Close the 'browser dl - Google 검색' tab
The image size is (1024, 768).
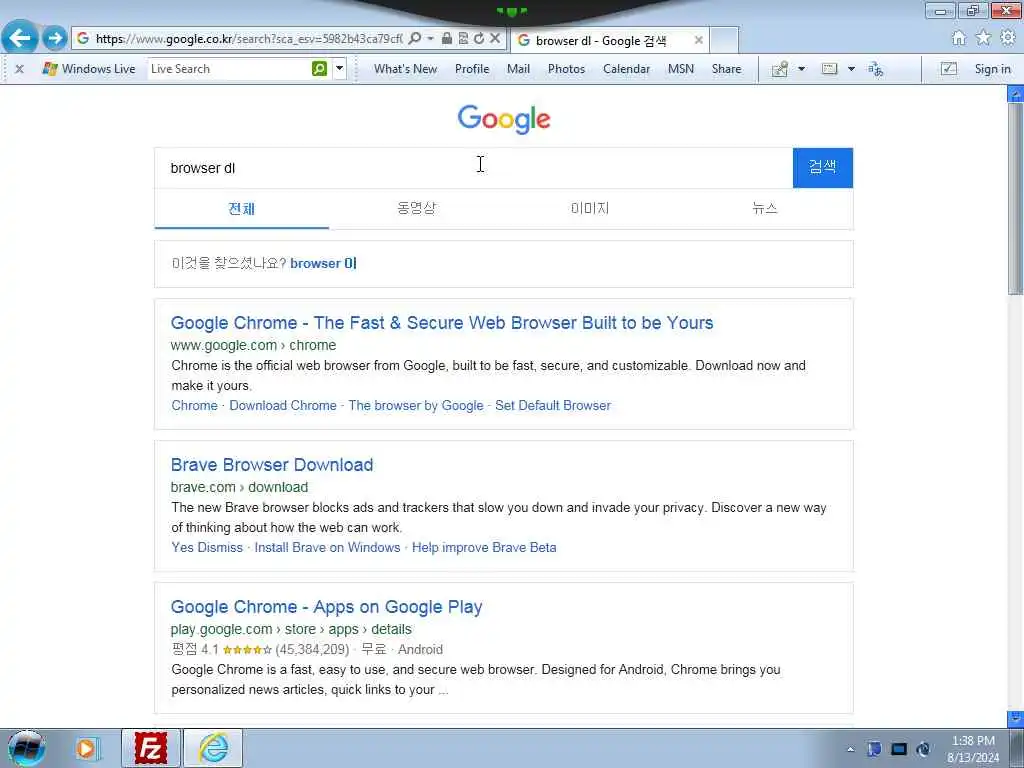(x=698, y=40)
